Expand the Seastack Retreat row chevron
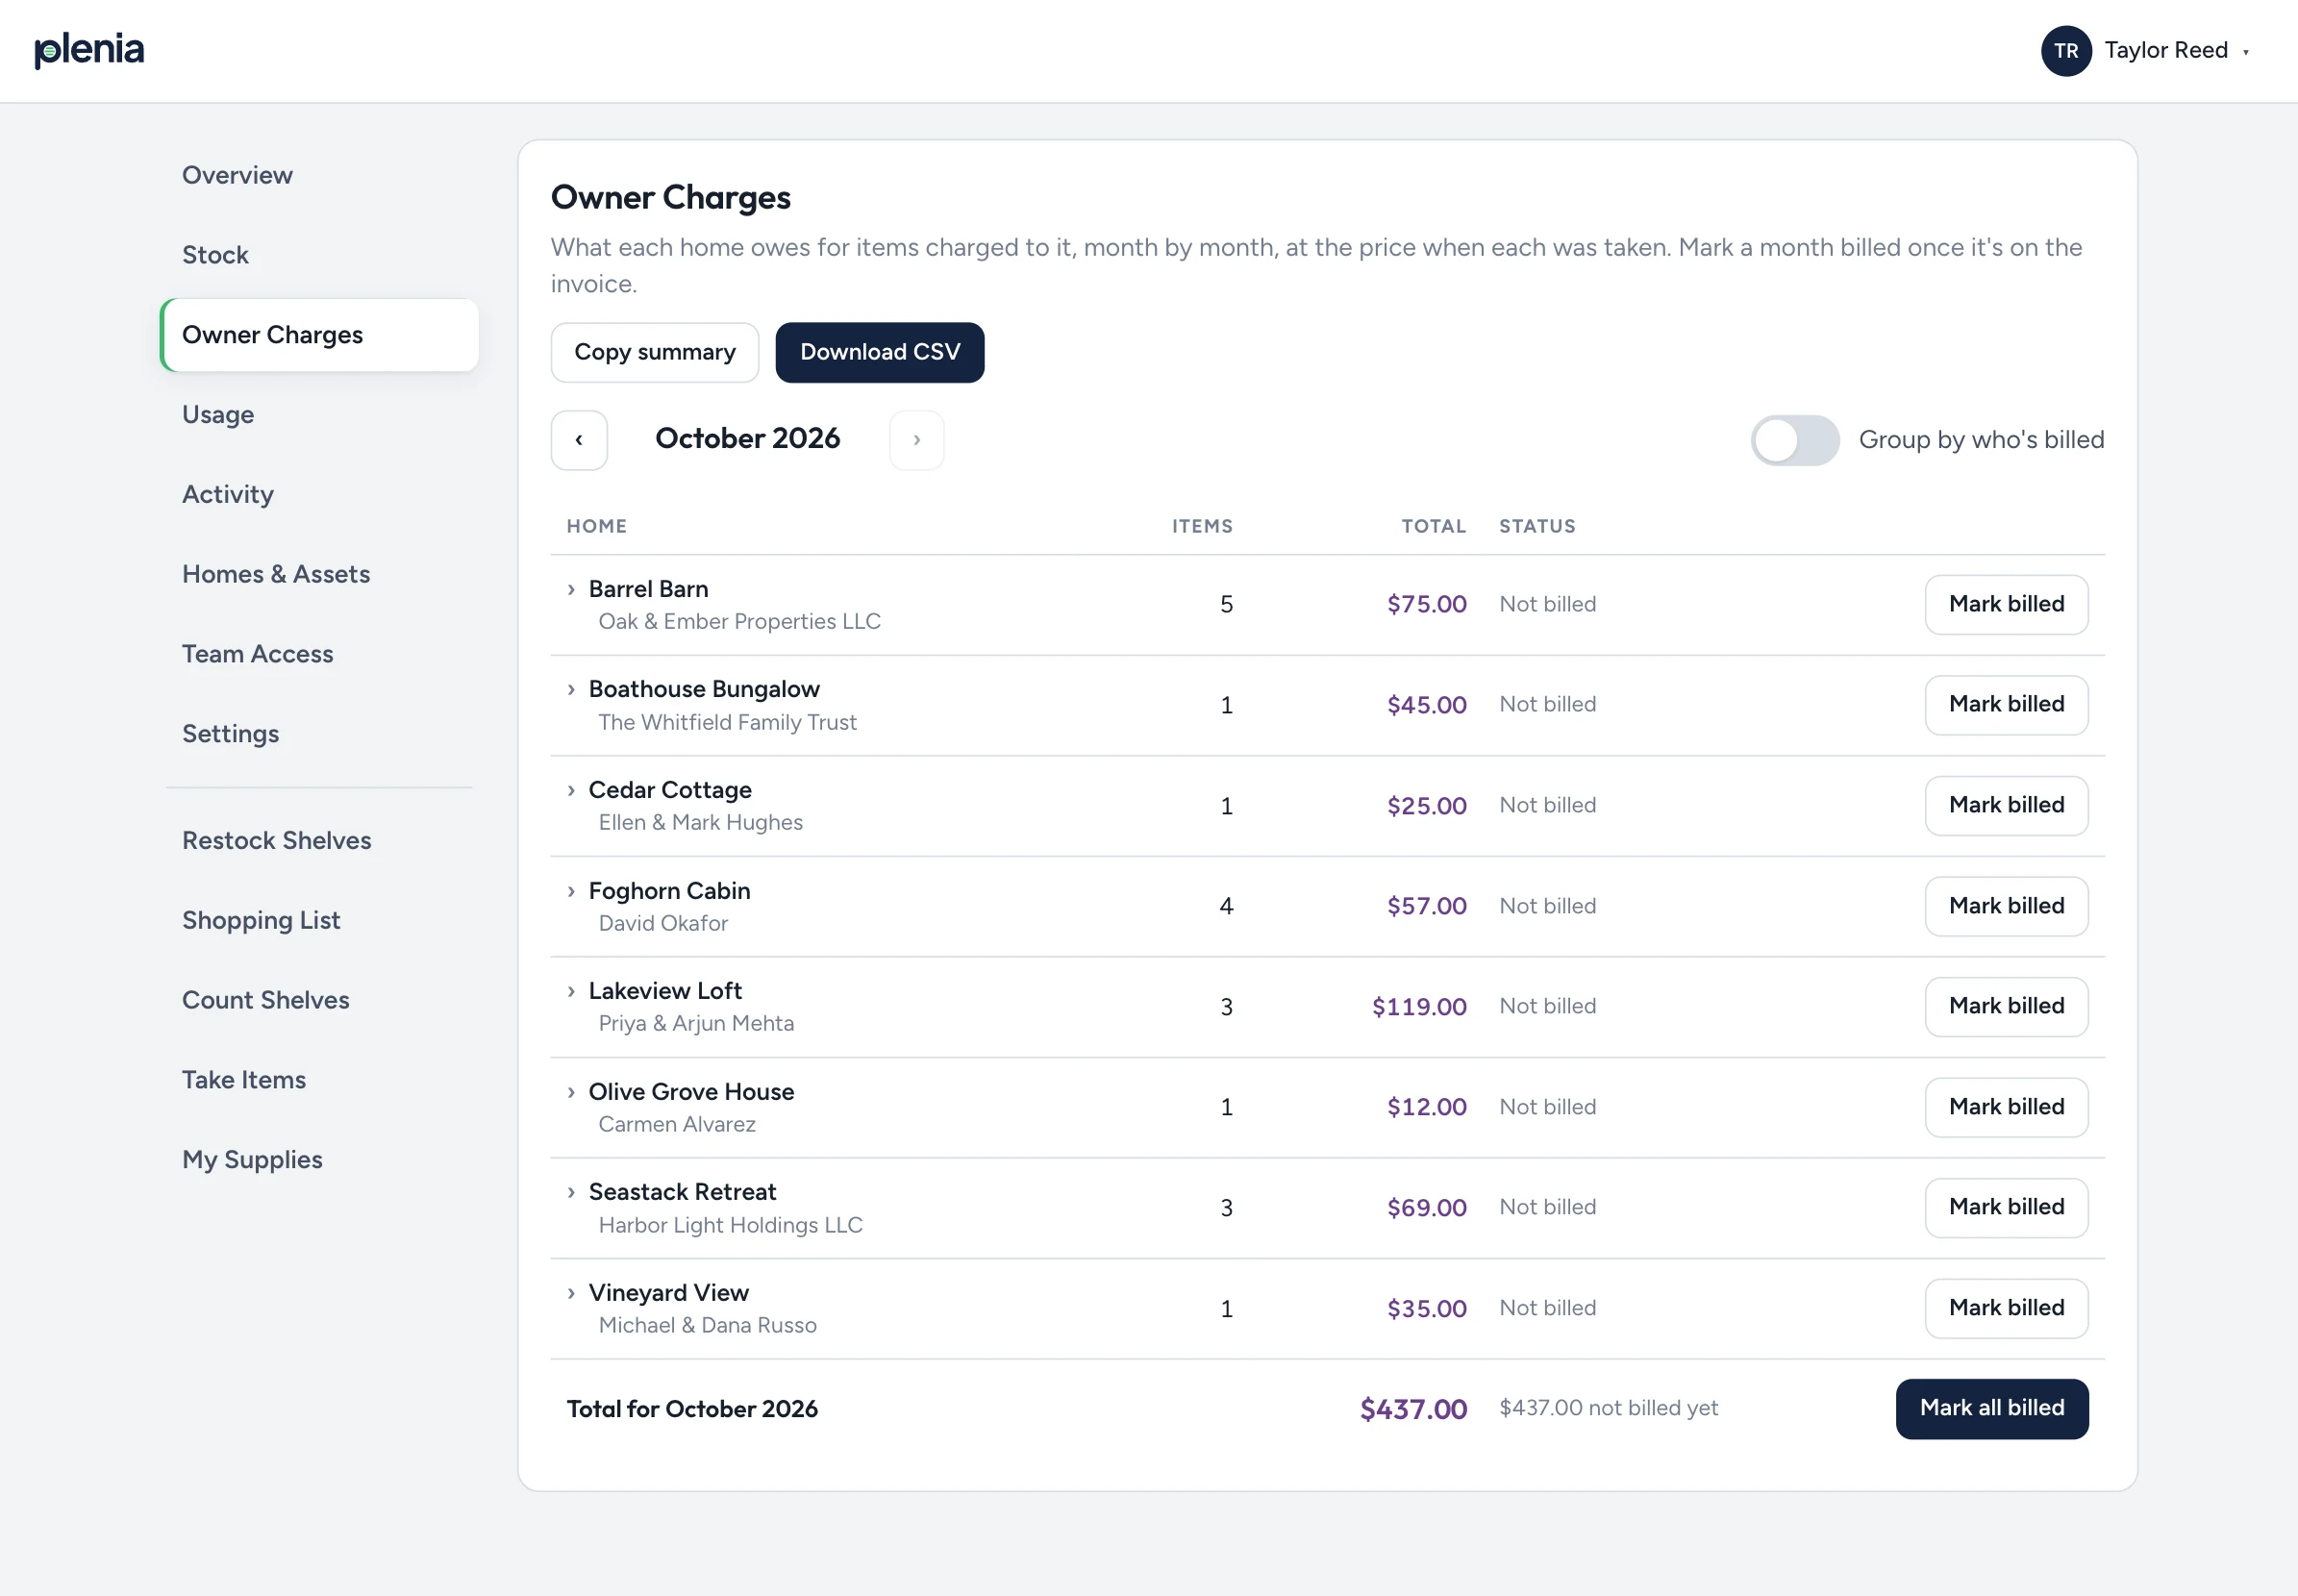2298x1596 pixels. point(571,1193)
